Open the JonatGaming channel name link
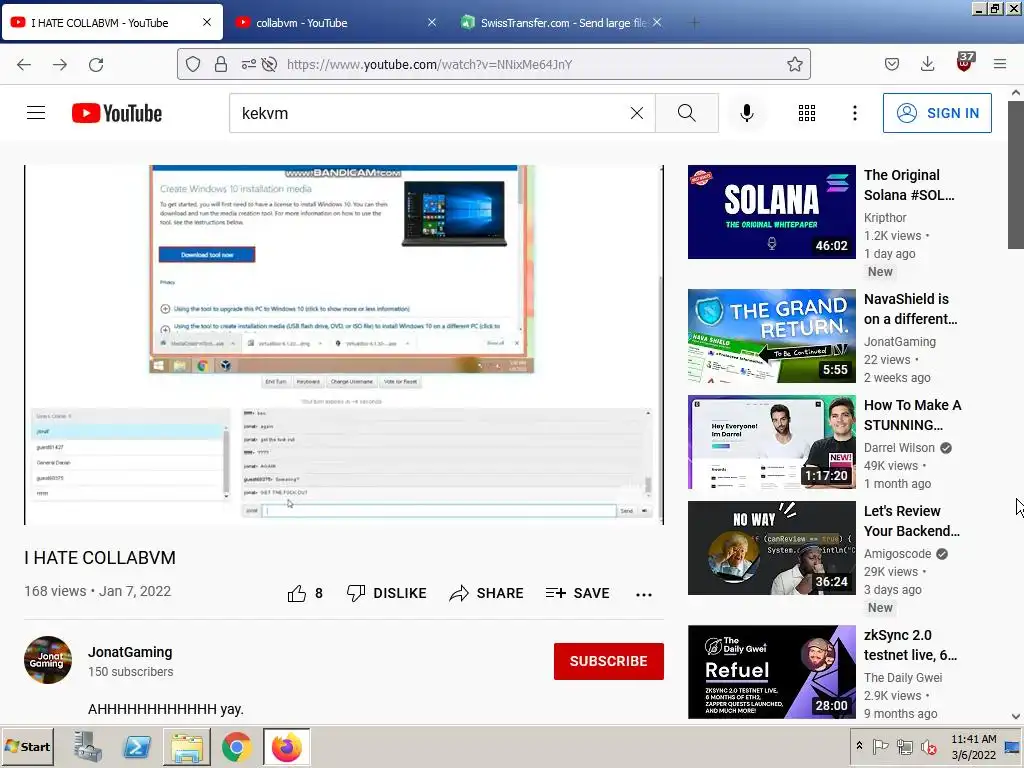The height and width of the screenshot is (768, 1024). click(130, 652)
